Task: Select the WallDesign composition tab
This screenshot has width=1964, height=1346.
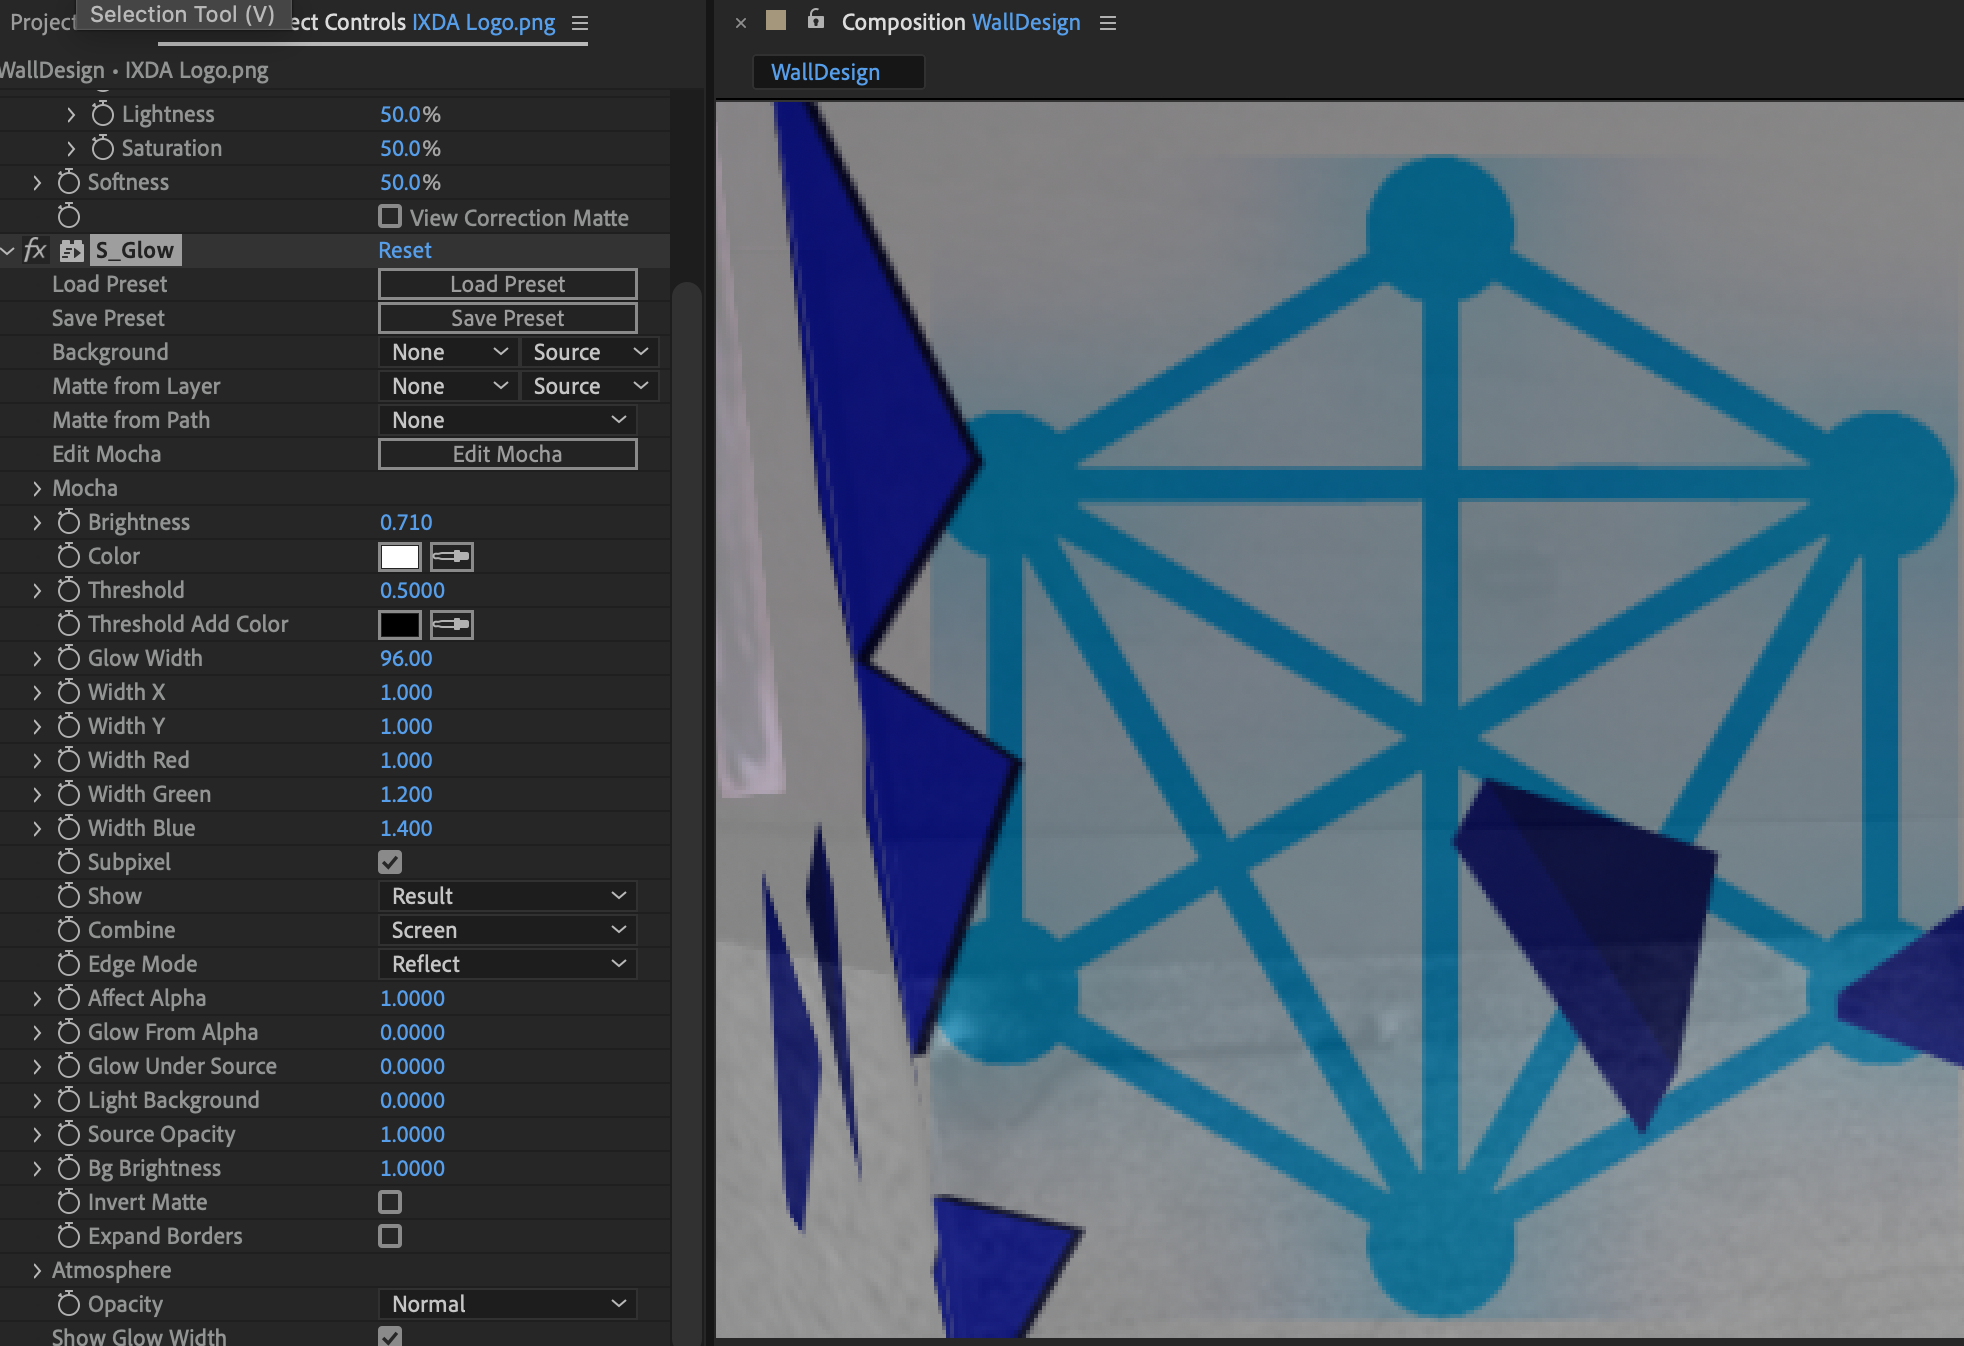Action: (x=838, y=71)
